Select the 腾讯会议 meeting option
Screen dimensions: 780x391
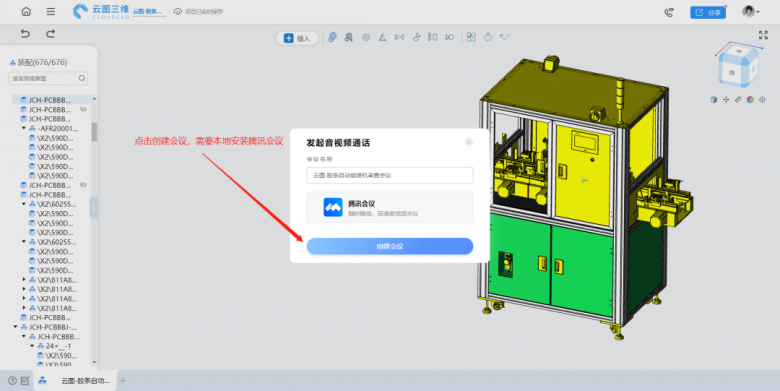pyautogui.click(x=390, y=207)
